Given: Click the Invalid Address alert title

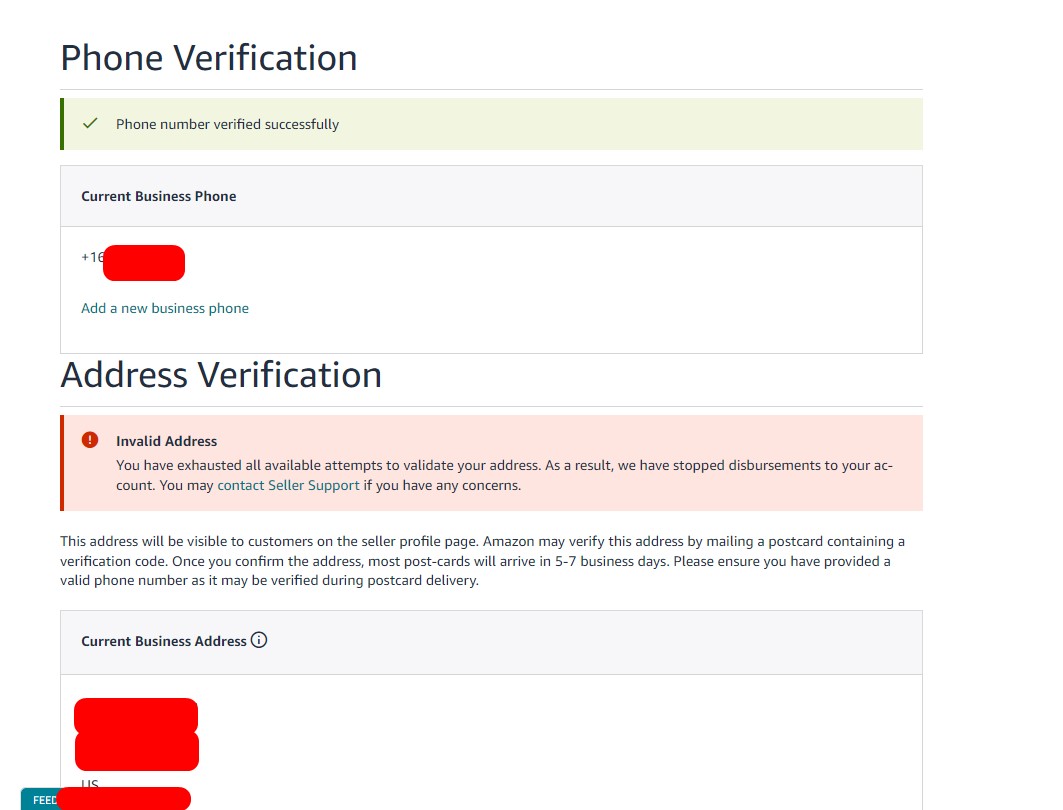Looking at the screenshot, I should [166, 441].
